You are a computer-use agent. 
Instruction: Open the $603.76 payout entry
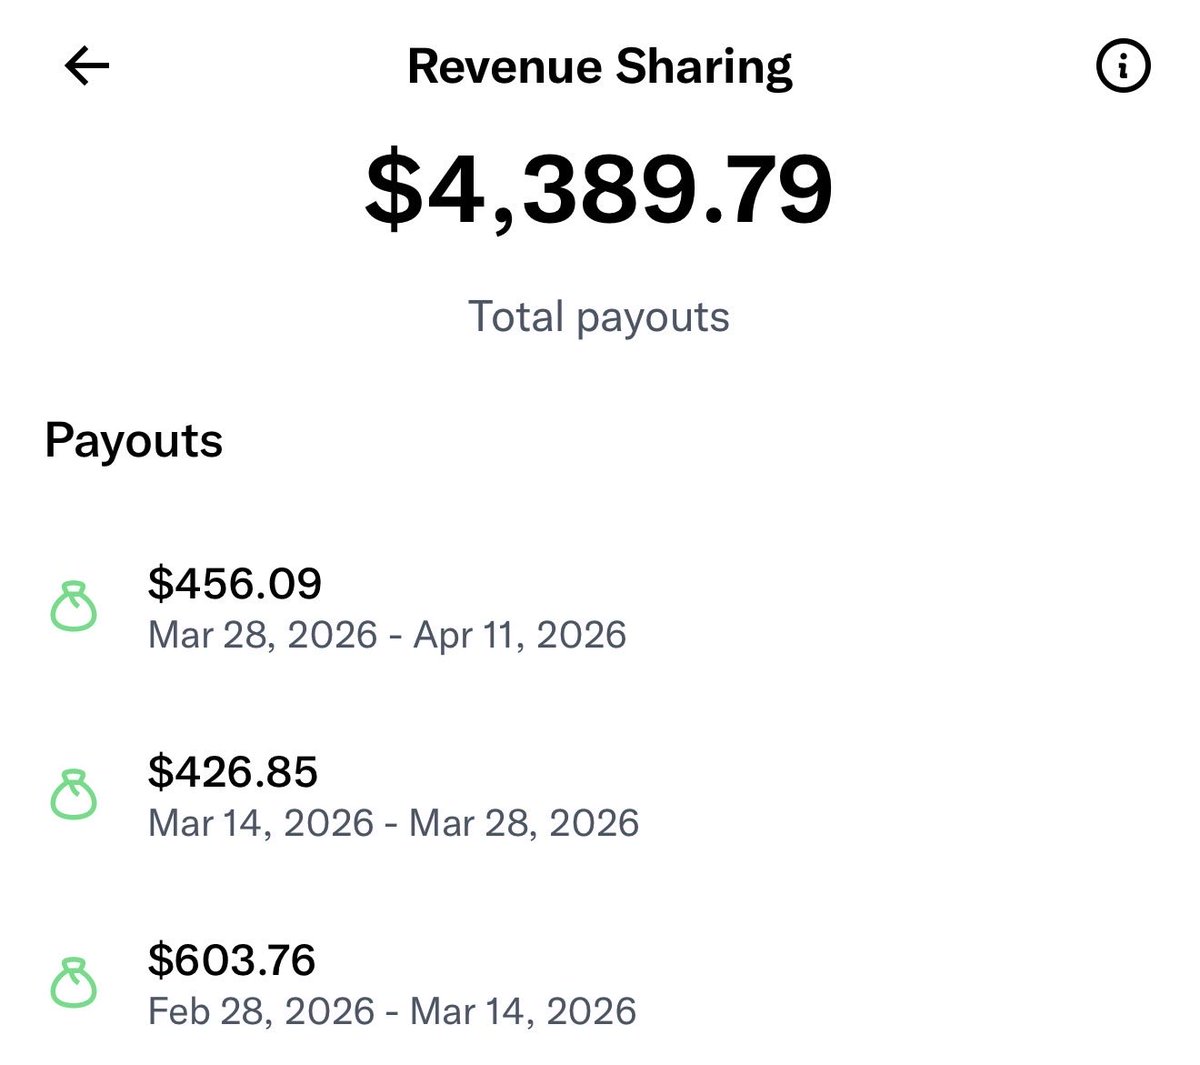tap(232, 960)
